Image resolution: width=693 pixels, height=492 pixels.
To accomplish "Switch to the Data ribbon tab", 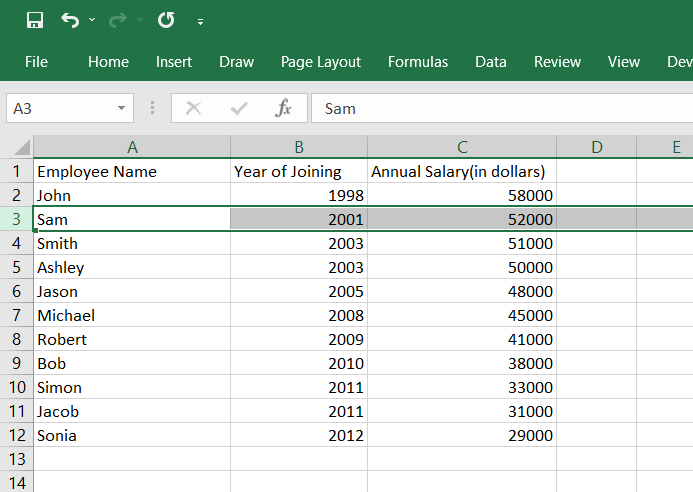I will tap(491, 62).
